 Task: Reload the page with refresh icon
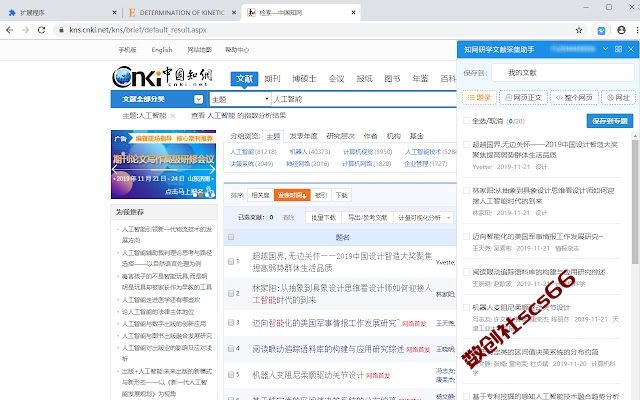pyautogui.click(x=41, y=30)
